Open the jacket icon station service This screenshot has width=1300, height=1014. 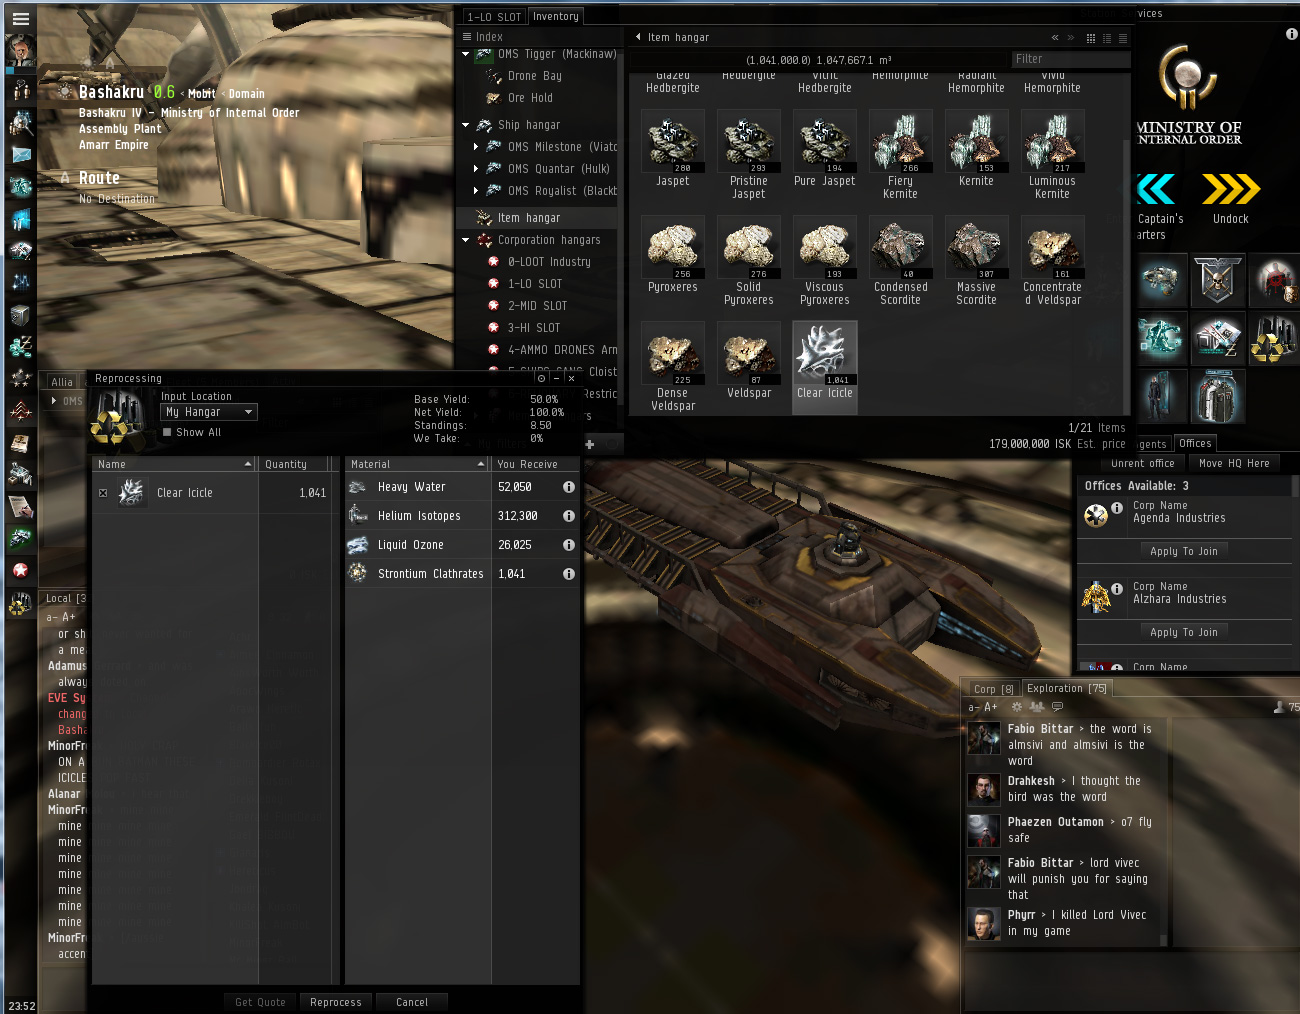click(1217, 397)
